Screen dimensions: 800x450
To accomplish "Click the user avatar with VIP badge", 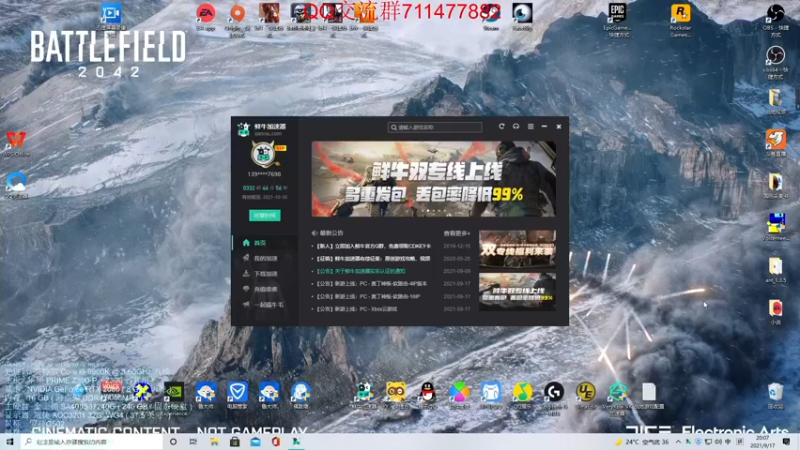I will coord(265,154).
